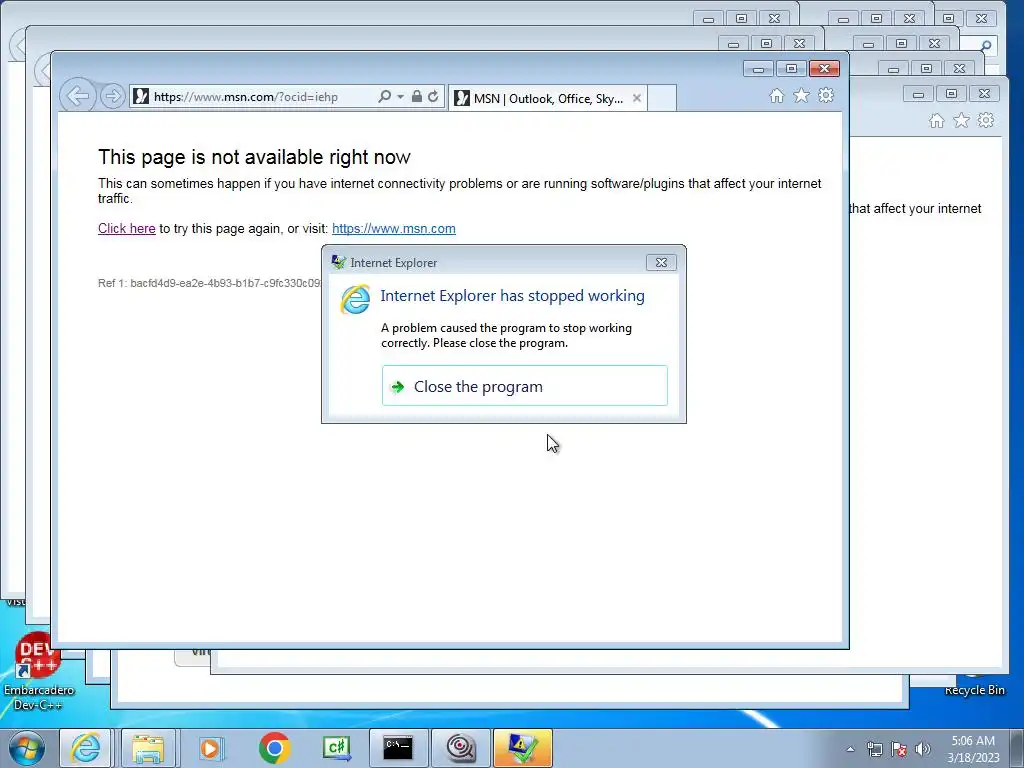This screenshot has height=768, width=1024.
Task: Close the Internet Explorer error dialog
Action: pyautogui.click(x=661, y=263)
